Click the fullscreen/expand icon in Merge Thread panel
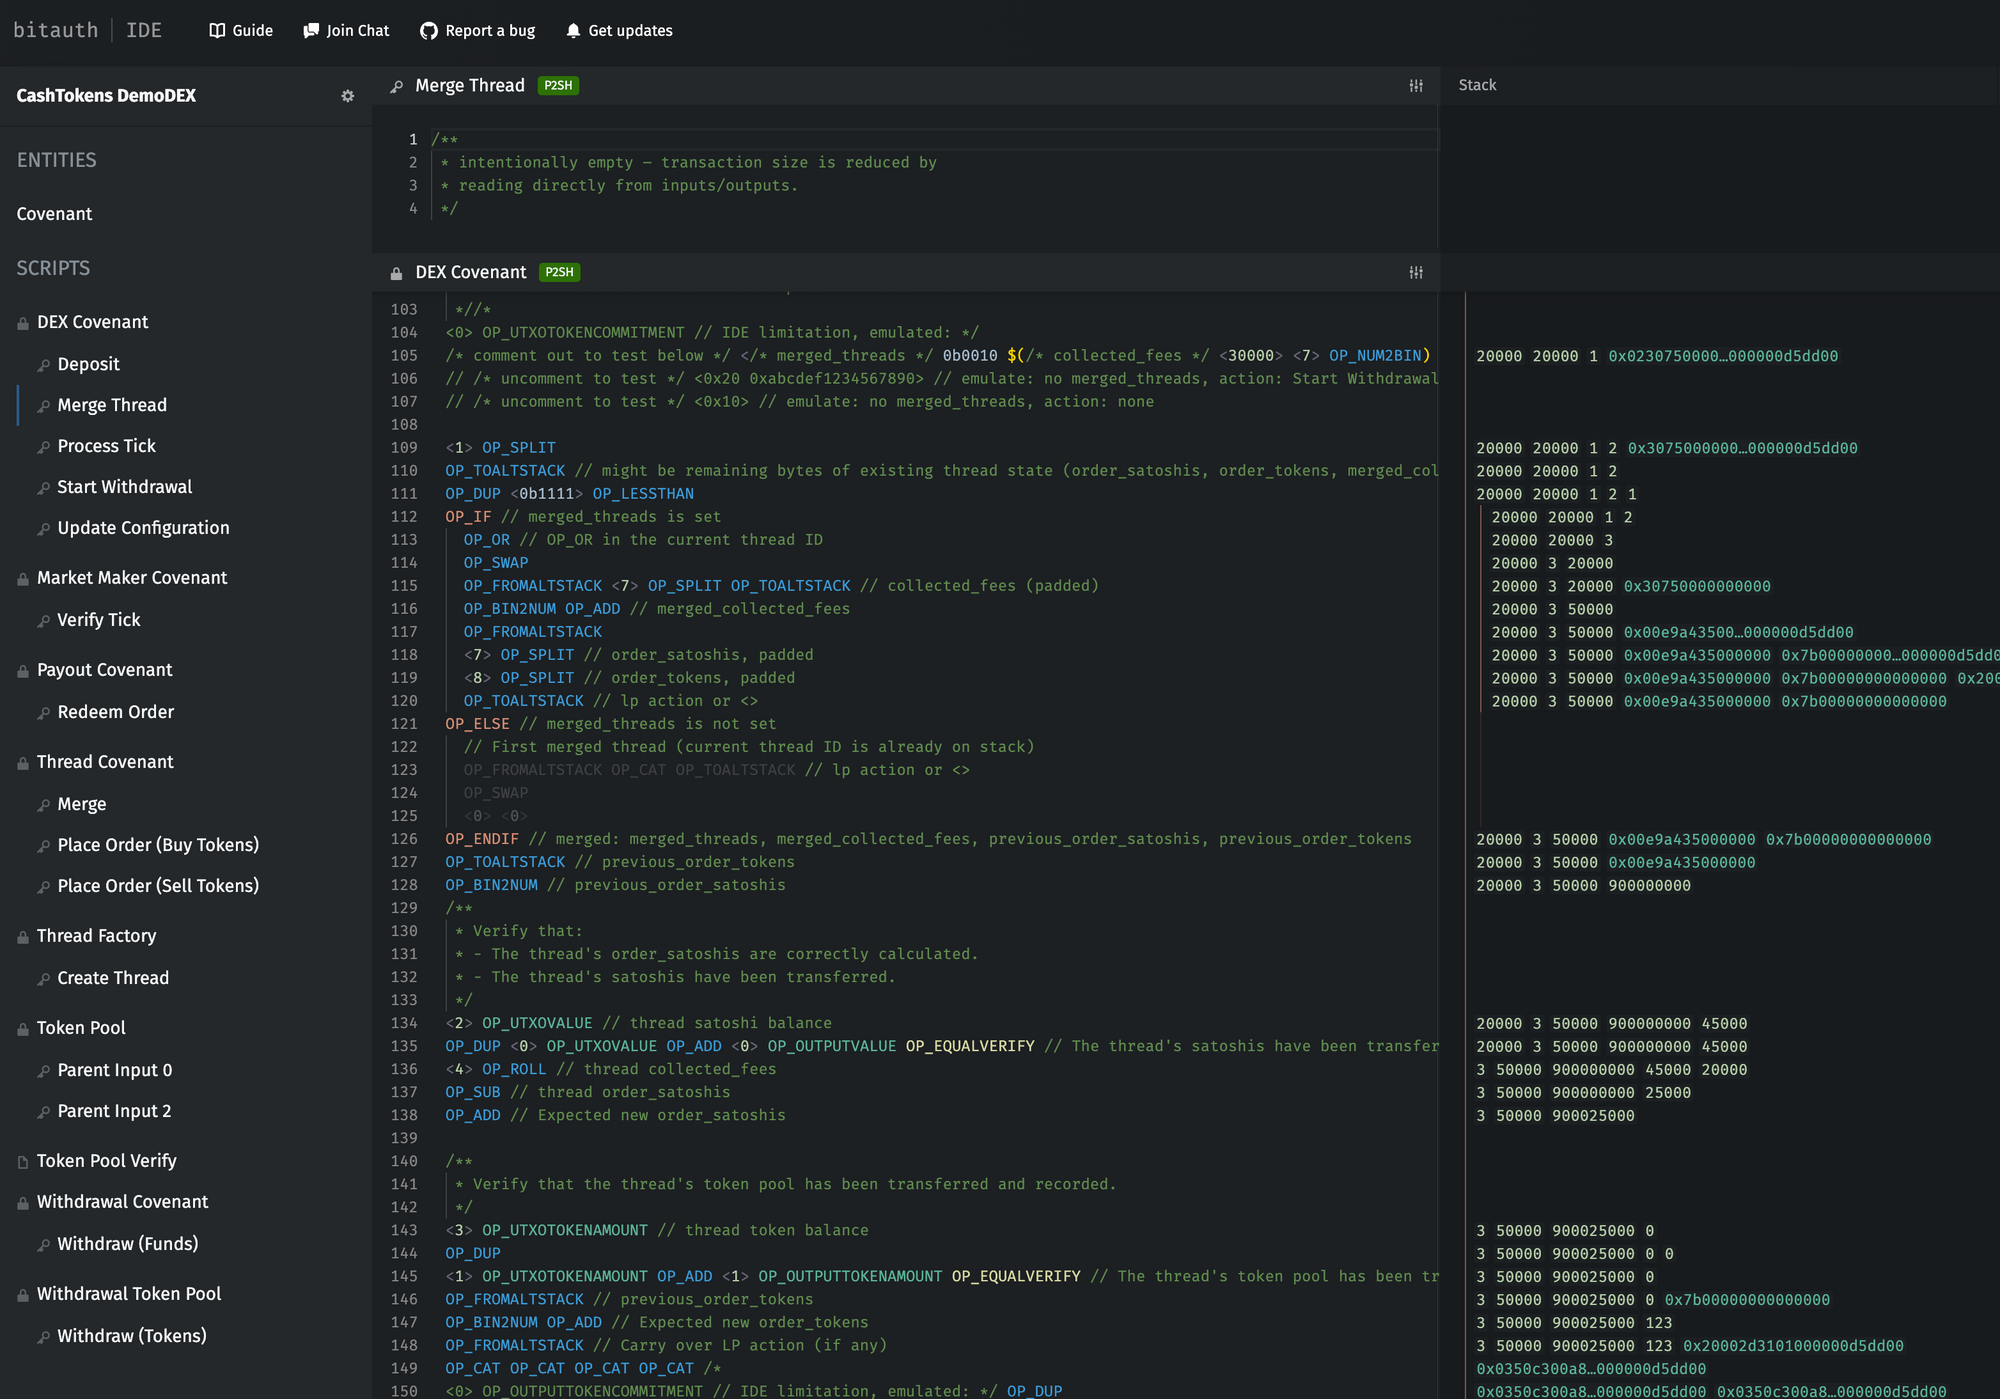 1416,85
